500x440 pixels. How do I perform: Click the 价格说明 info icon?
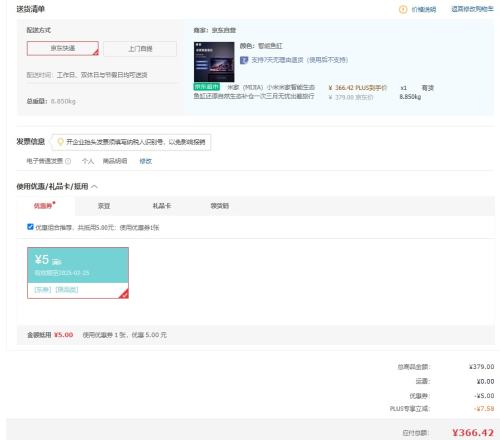point(403,9)
